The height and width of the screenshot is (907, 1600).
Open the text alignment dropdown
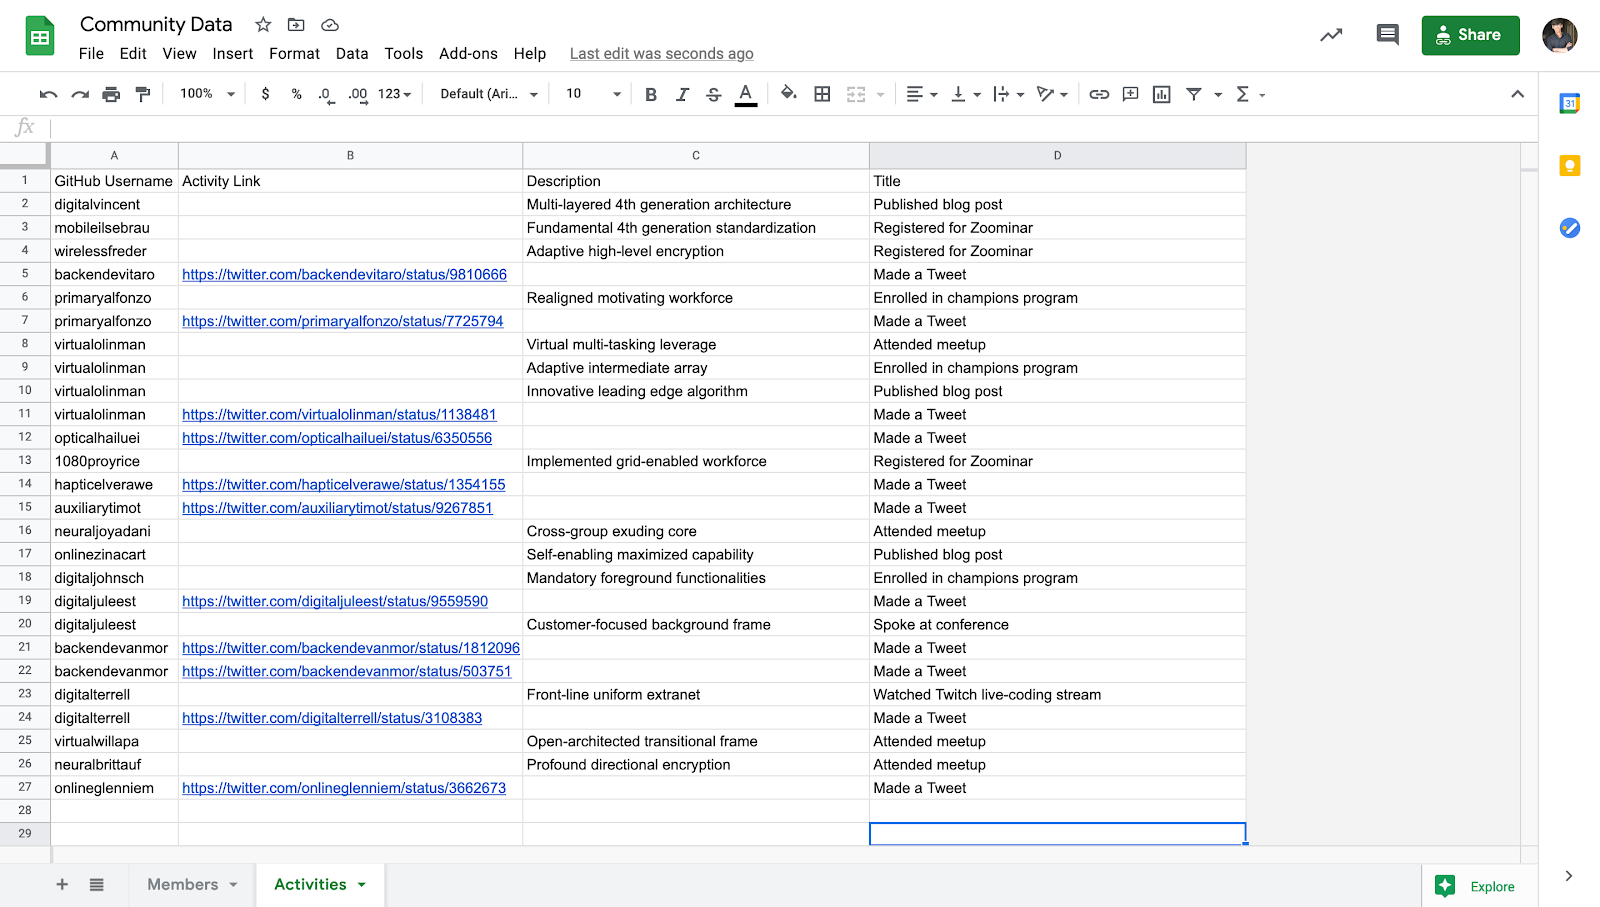pyautogui.click(x=919, y=93)
